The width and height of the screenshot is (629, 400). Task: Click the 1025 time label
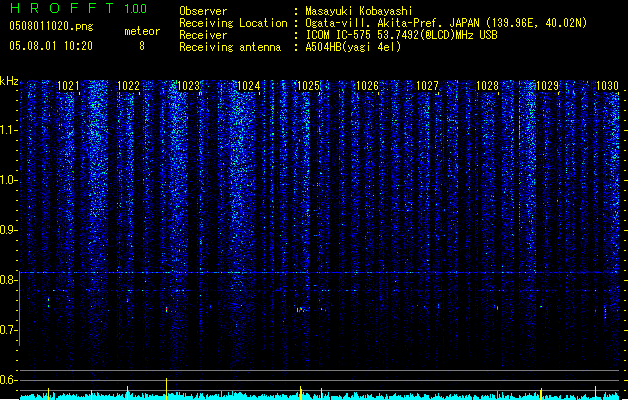[x=308, y=86]
